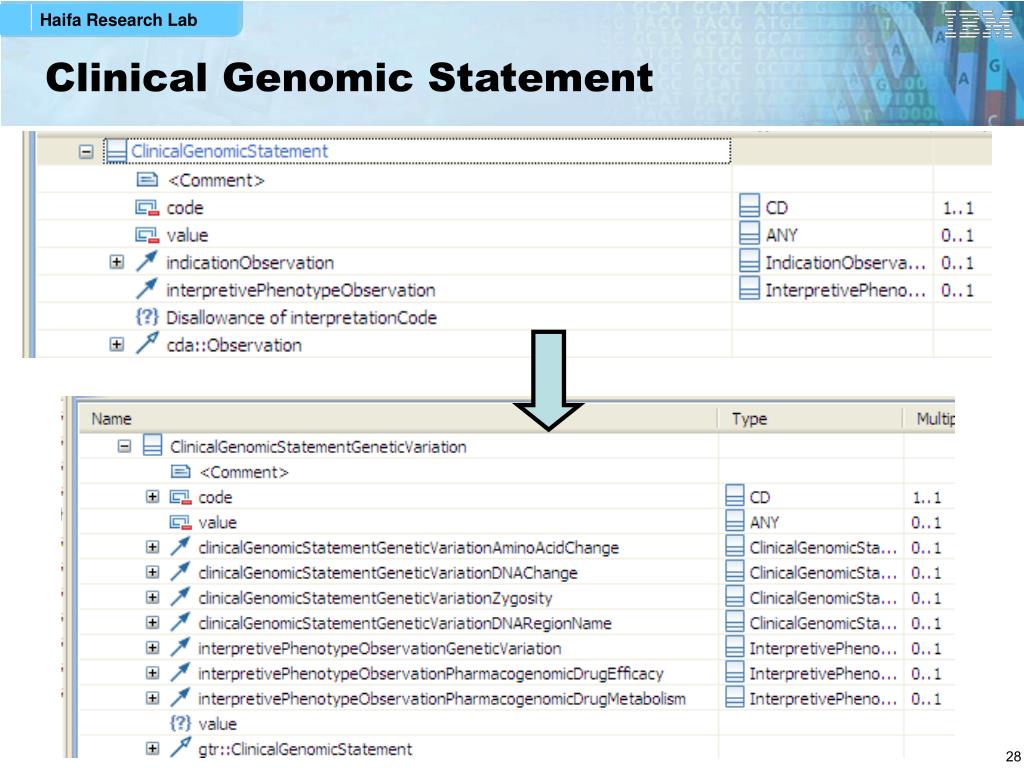1024x768 pixels.
Task: Click the generalization arrow for gtr::ClinicalGenomicStatement
Action: (181, 748)
